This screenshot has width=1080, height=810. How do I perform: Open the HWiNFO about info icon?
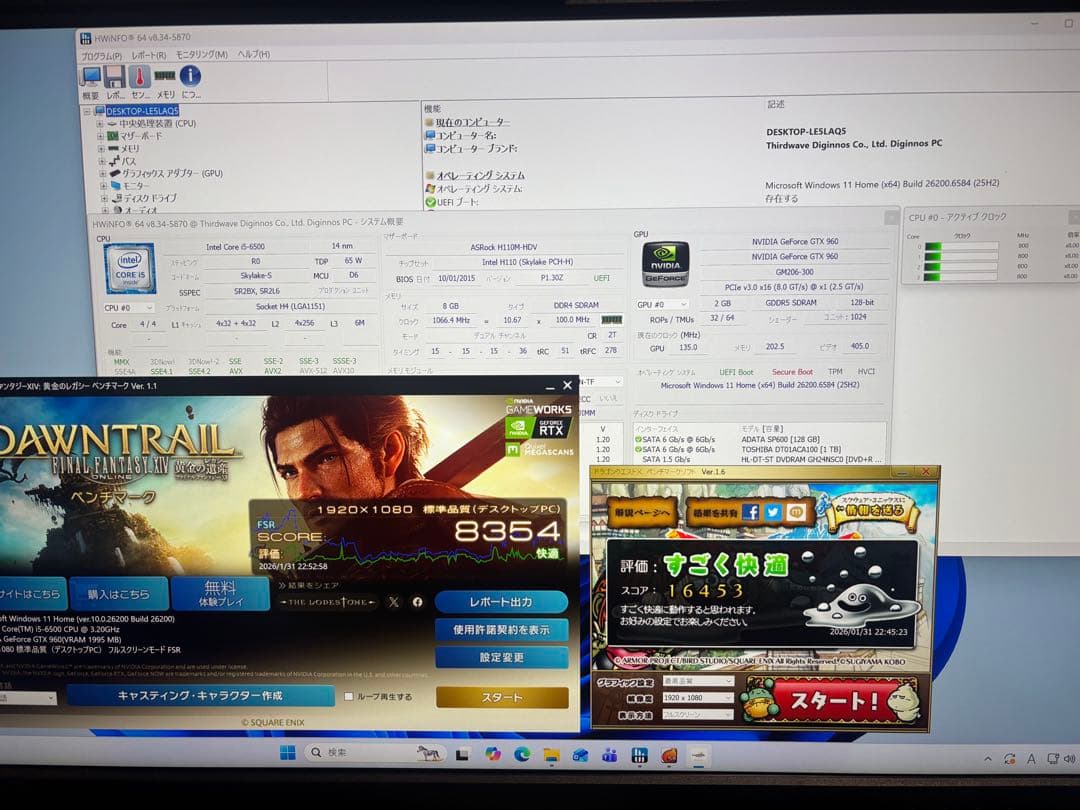[190, 78]
